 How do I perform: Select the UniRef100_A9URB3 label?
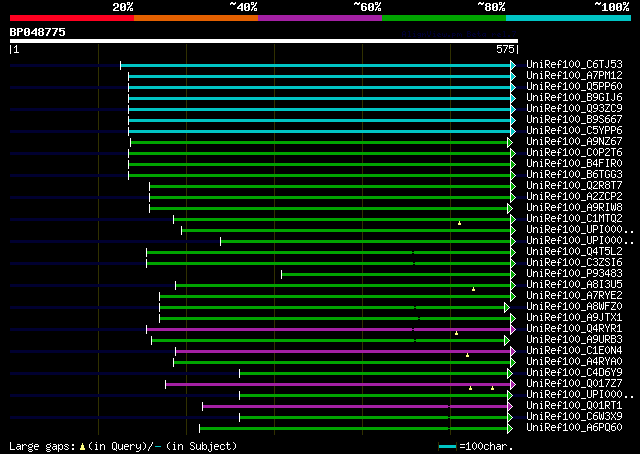pyautogui.click(x=574, y=339)
